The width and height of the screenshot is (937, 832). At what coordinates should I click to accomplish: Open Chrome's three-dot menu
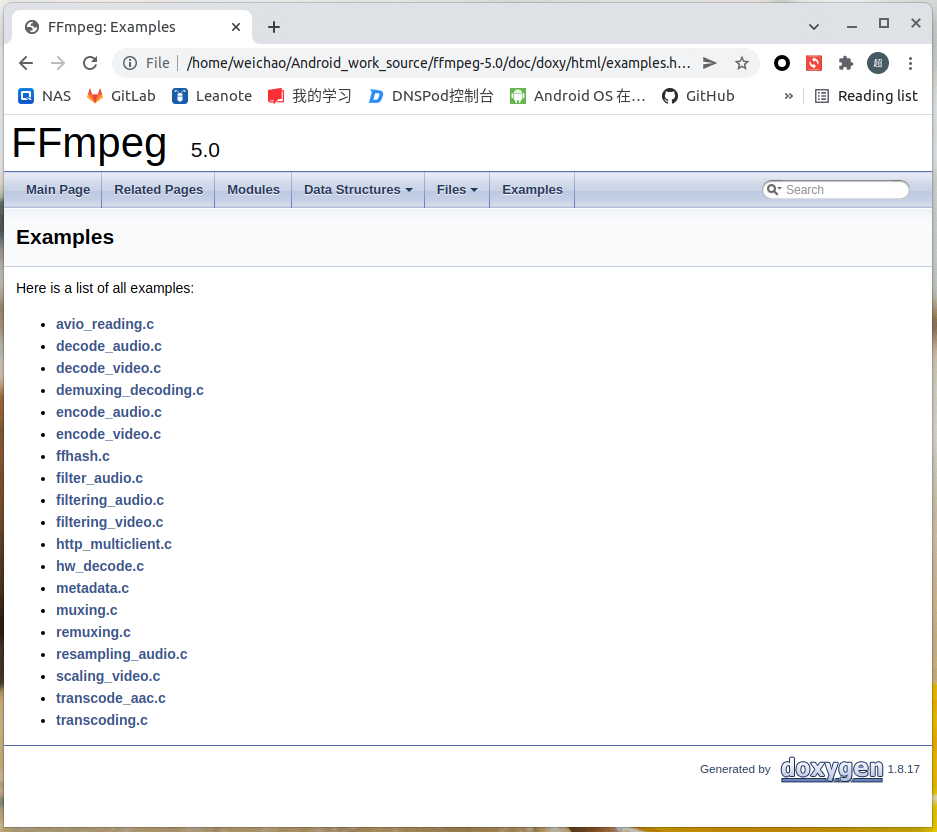tap(911, 62)
